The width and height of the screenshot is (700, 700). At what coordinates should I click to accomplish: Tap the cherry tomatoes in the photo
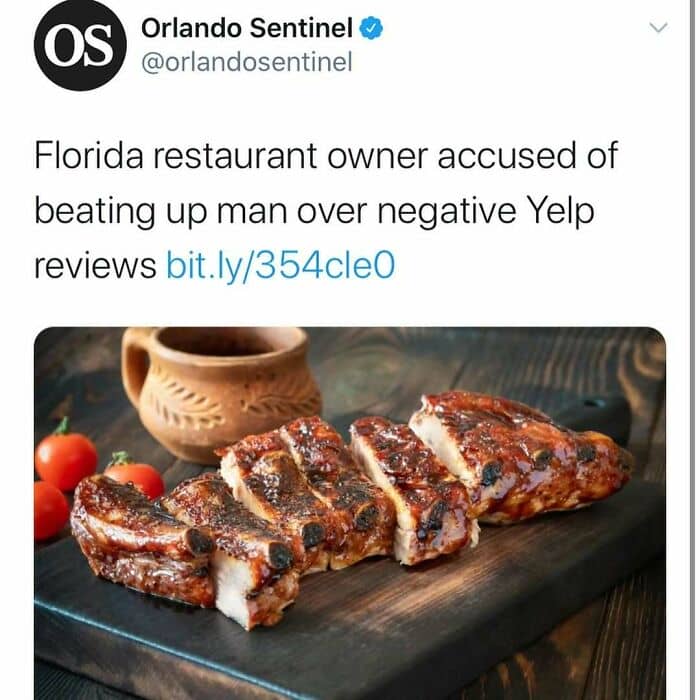[x=66, y=460]
